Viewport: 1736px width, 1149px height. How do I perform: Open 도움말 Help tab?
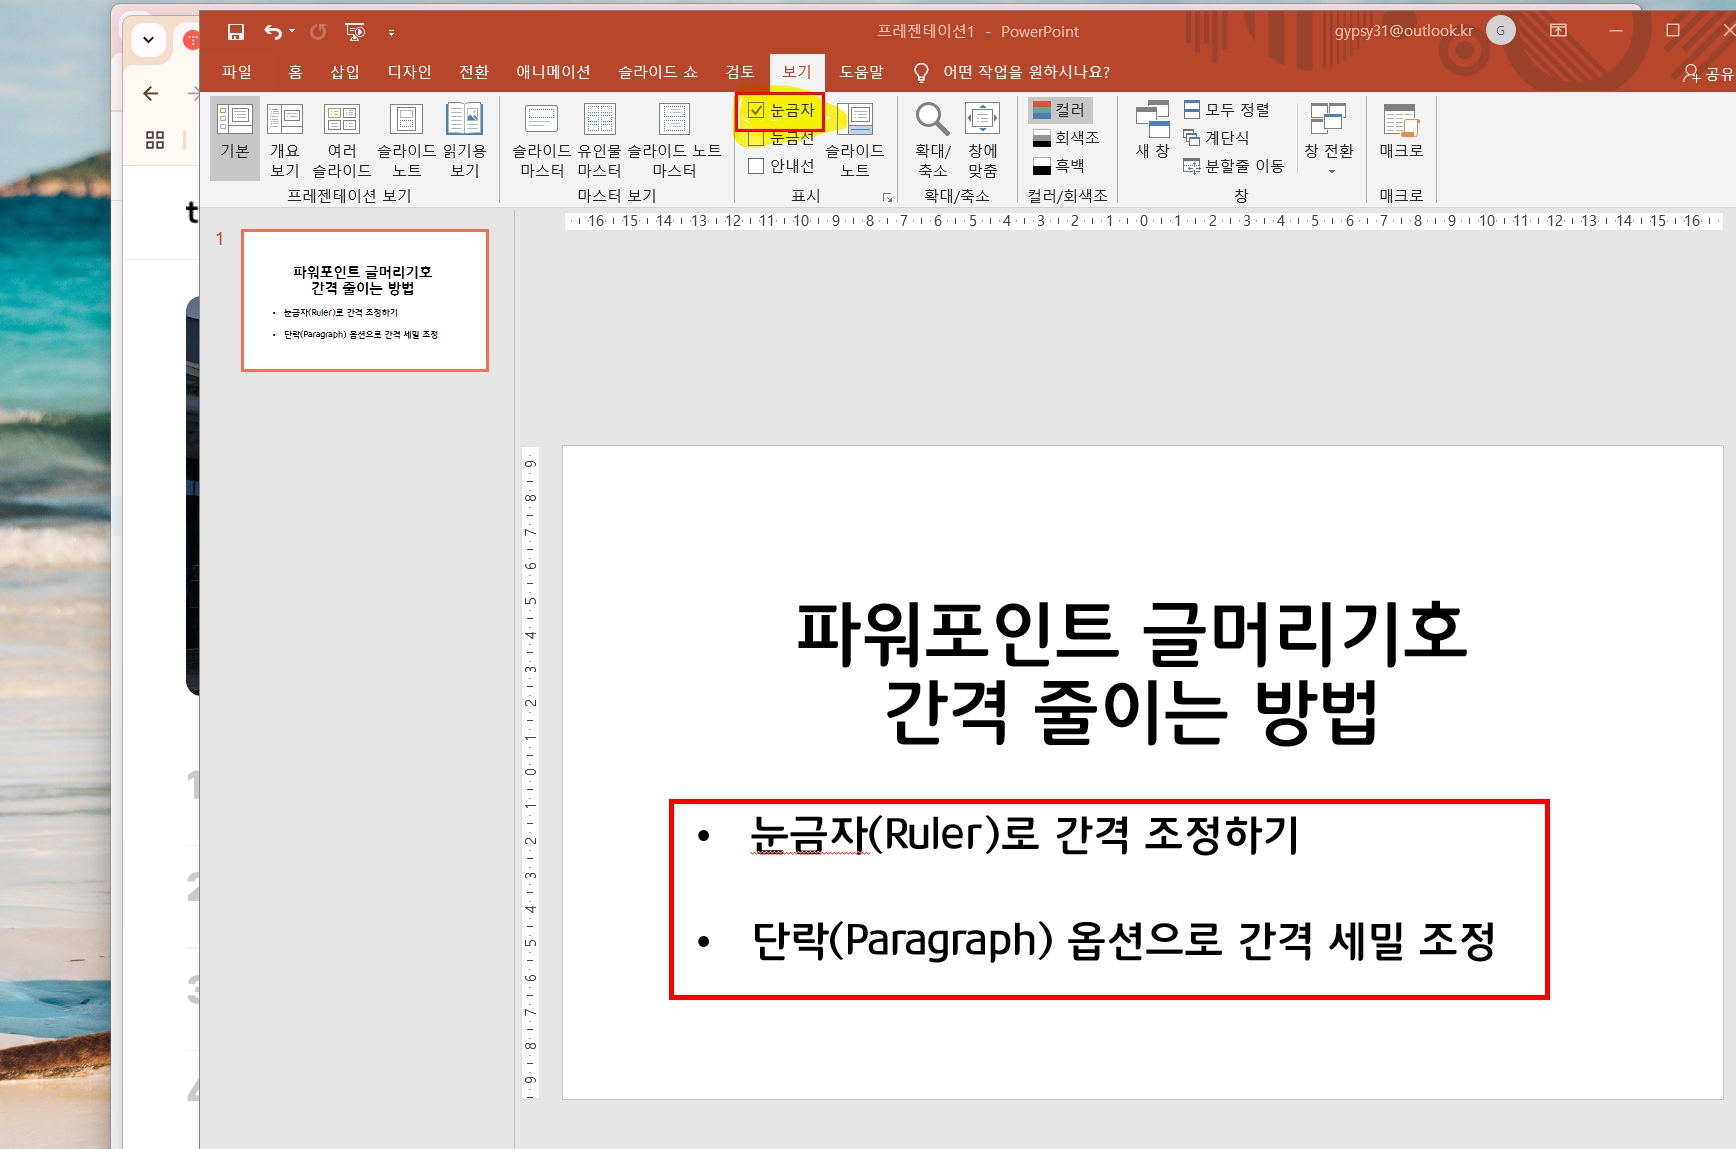coord(861,72)
